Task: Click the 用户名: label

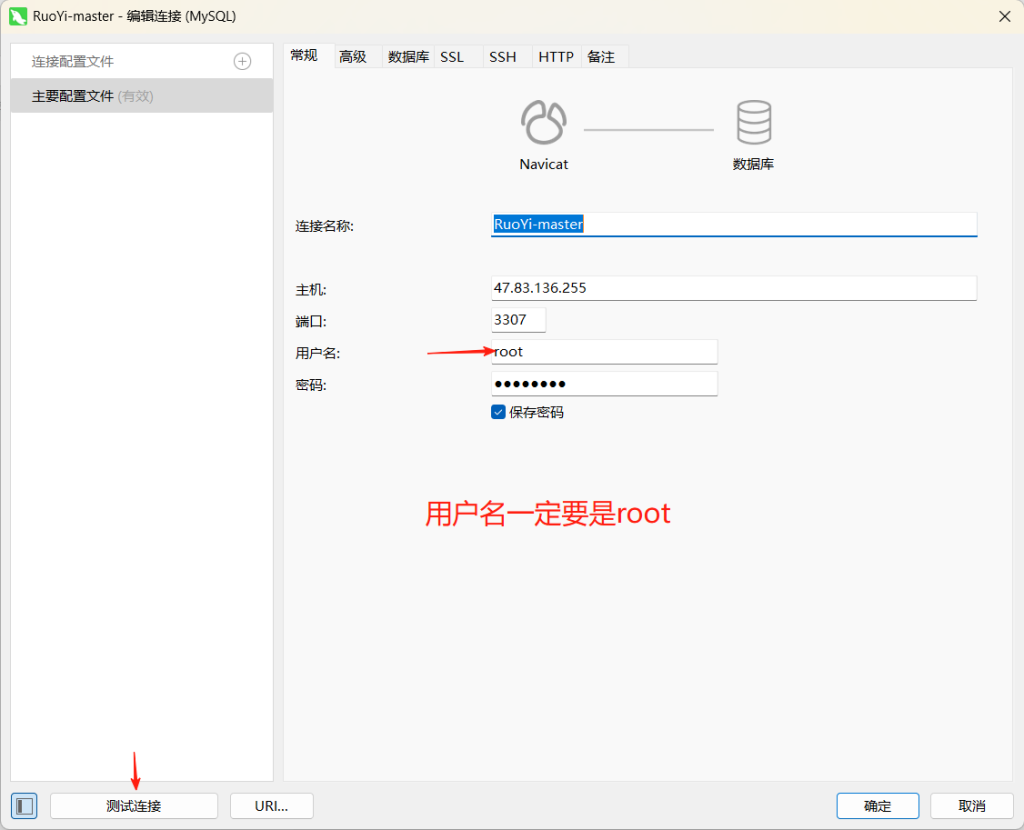Action: pyautogui.click(x=317, y=353)
